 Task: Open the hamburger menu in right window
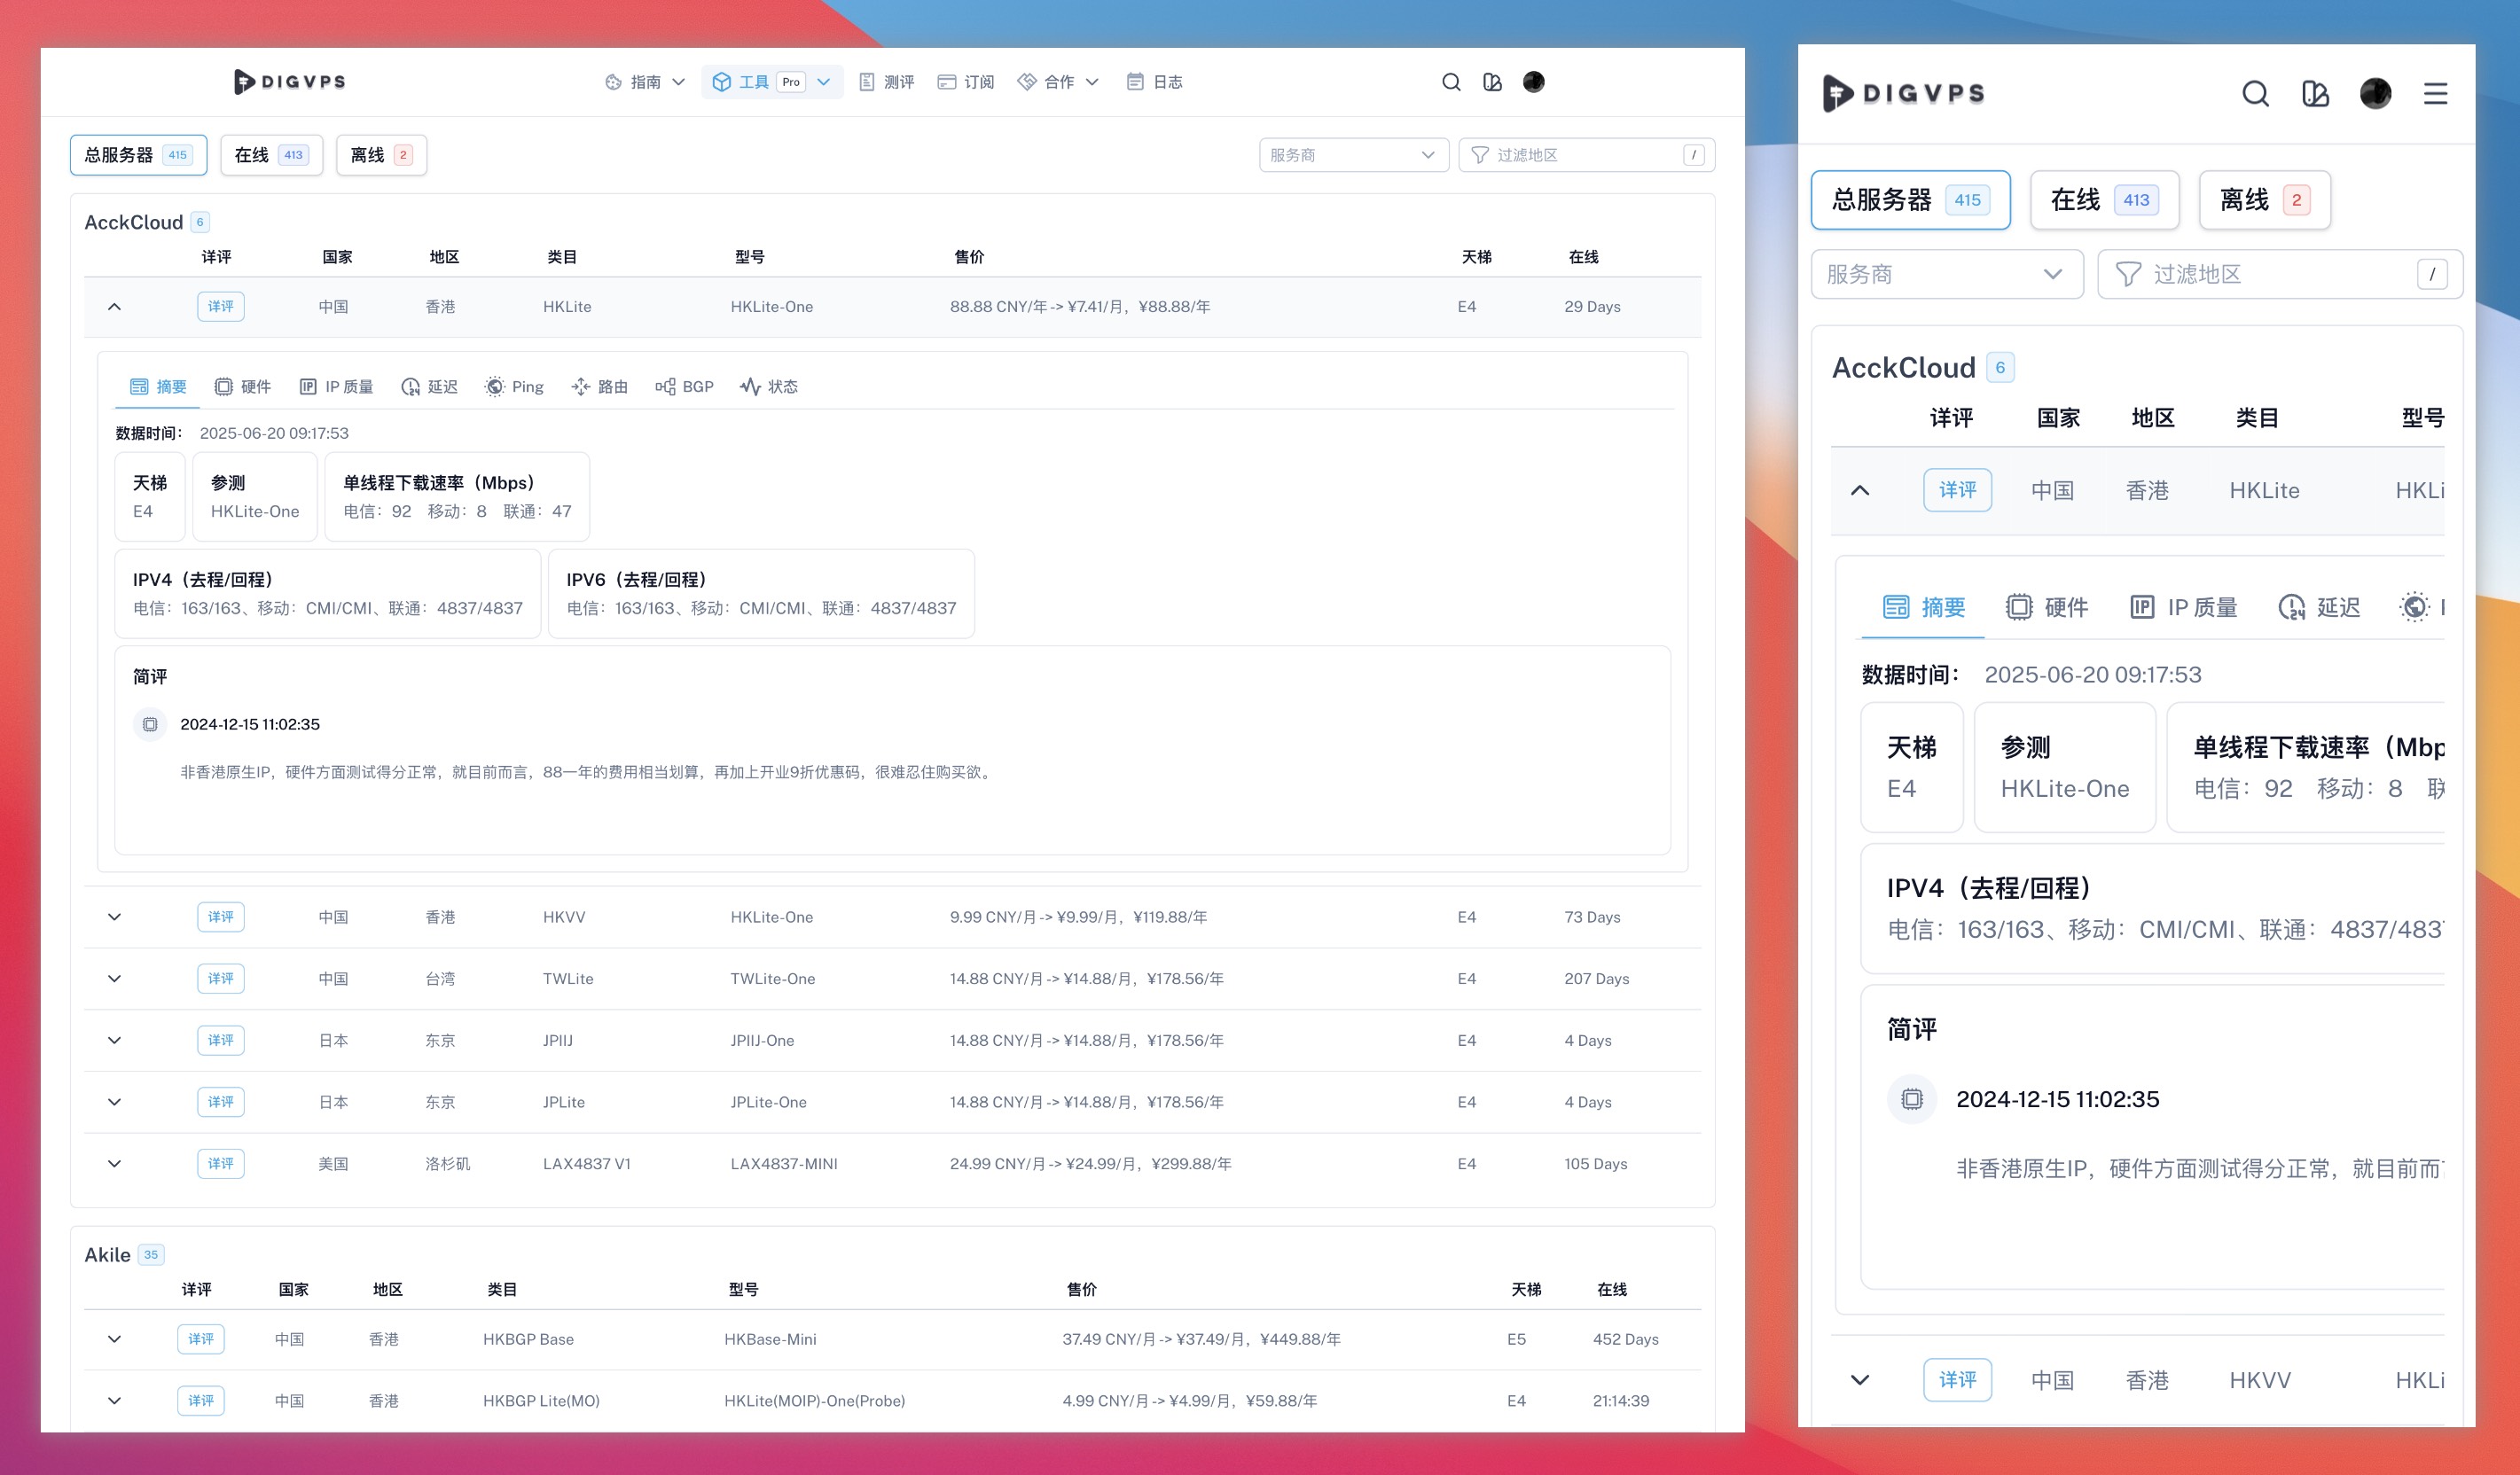2435,94
